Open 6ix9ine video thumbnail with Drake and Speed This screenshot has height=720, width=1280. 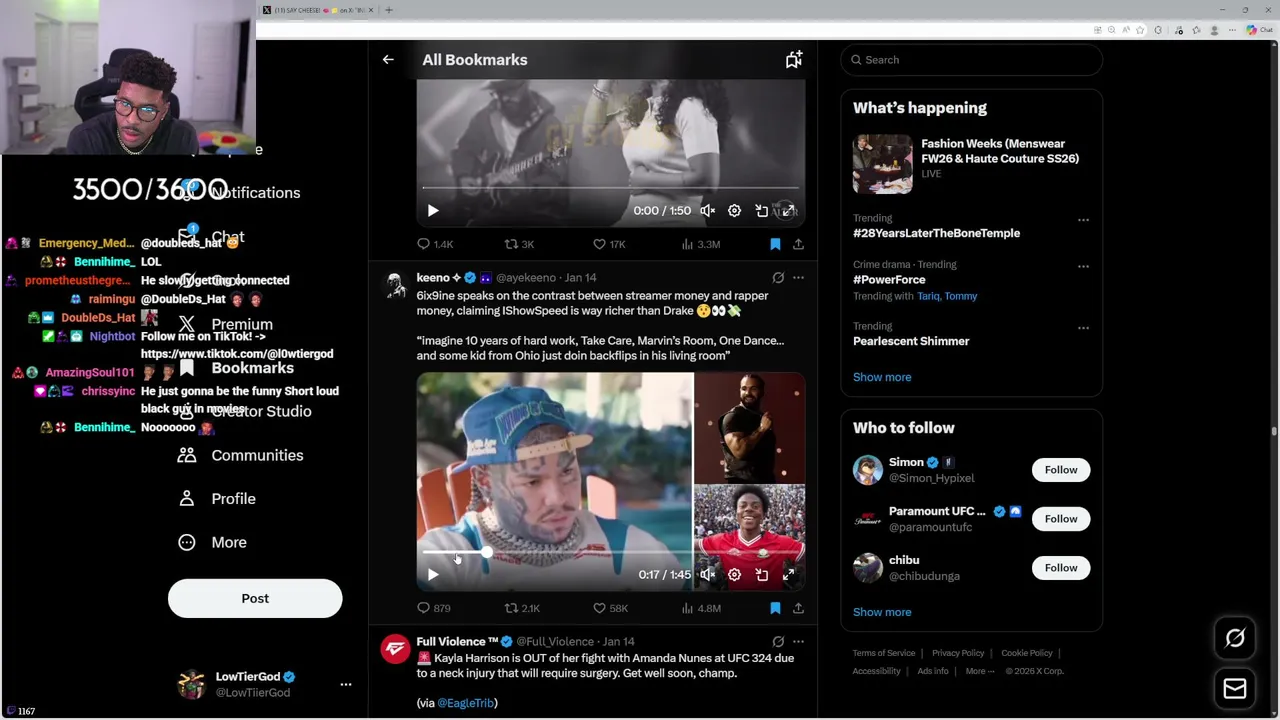pos(611,482)
